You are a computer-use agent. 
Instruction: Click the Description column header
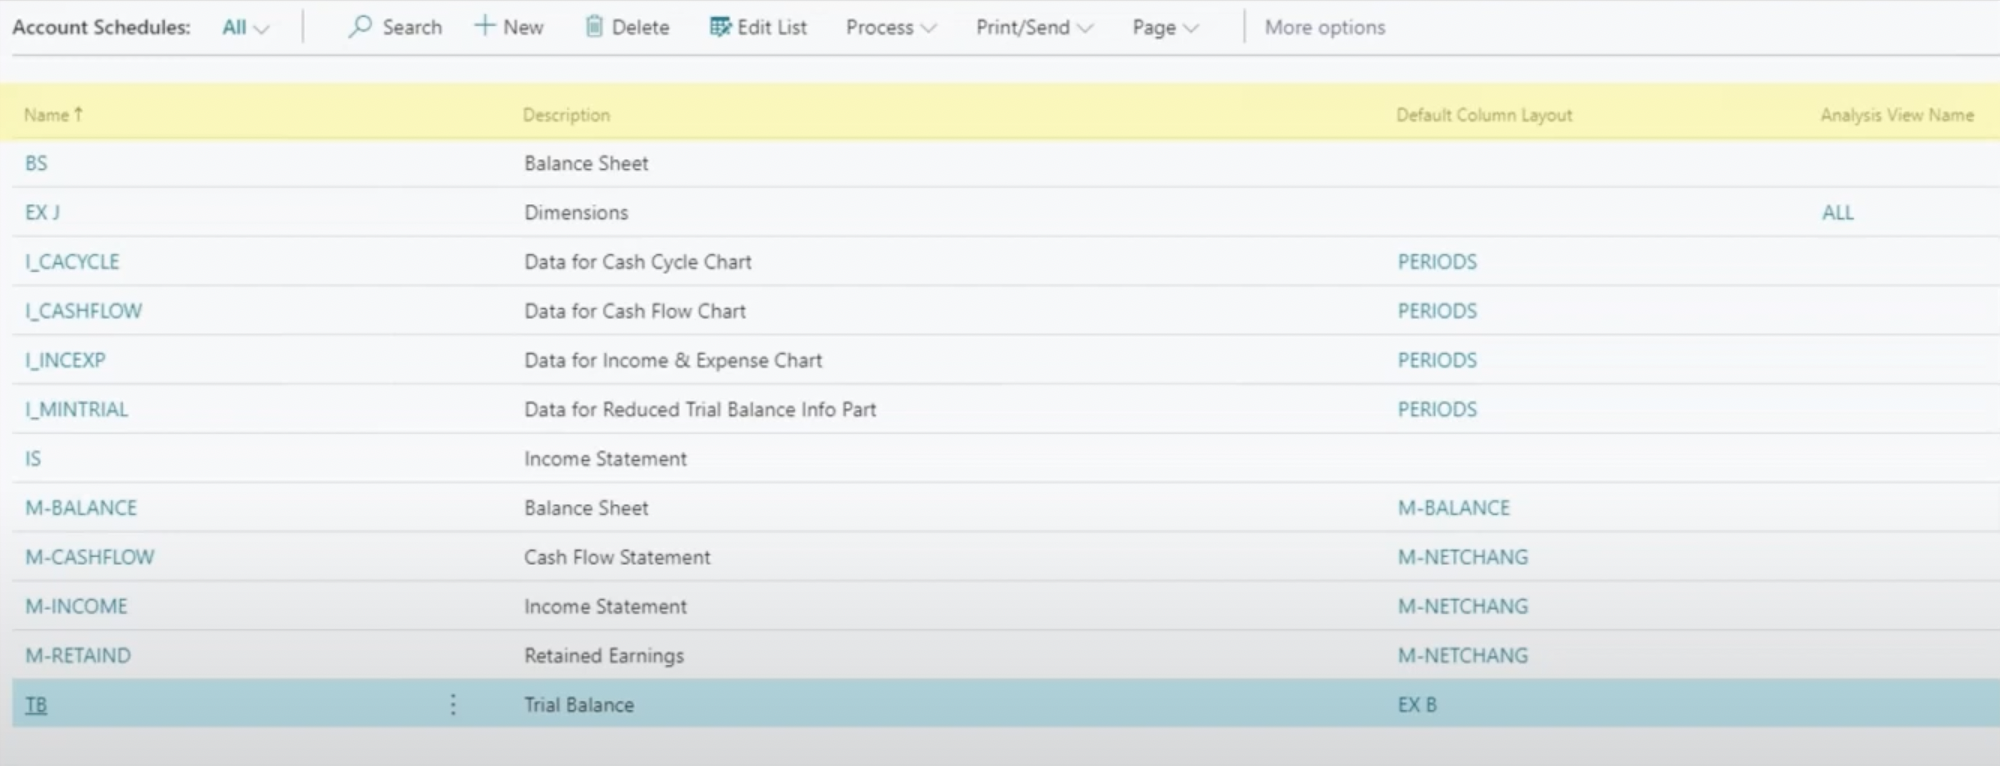[566, 115]
